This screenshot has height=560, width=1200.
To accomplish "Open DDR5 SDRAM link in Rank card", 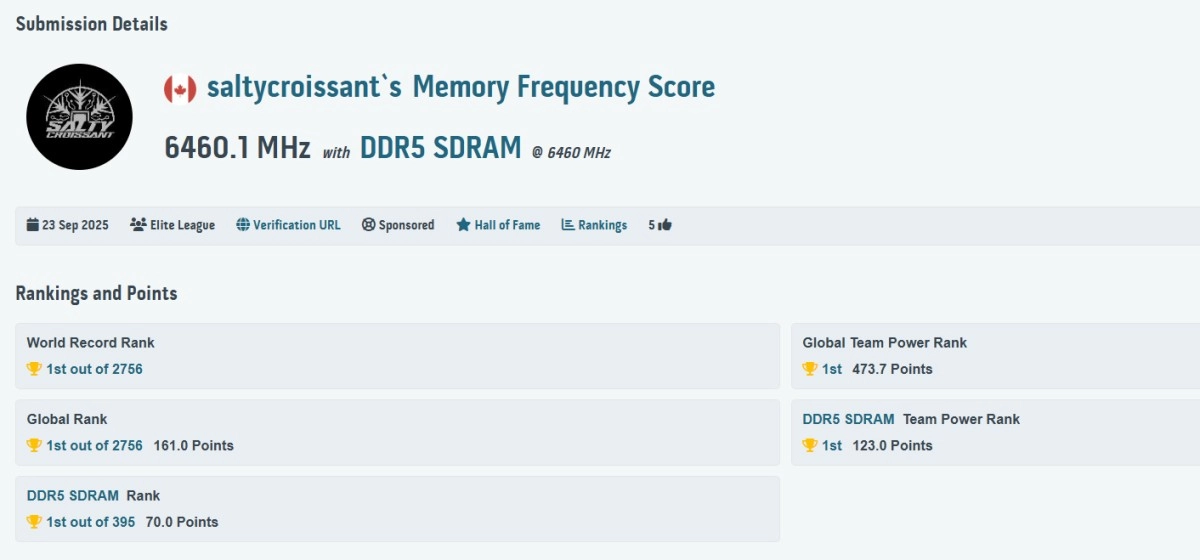I will [73, 495].
